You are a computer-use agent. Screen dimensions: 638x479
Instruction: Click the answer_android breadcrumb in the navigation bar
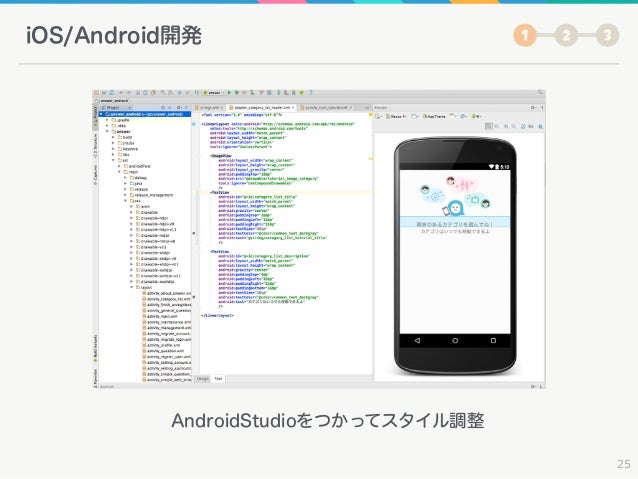pyautogui.click(x=114, y=101)
